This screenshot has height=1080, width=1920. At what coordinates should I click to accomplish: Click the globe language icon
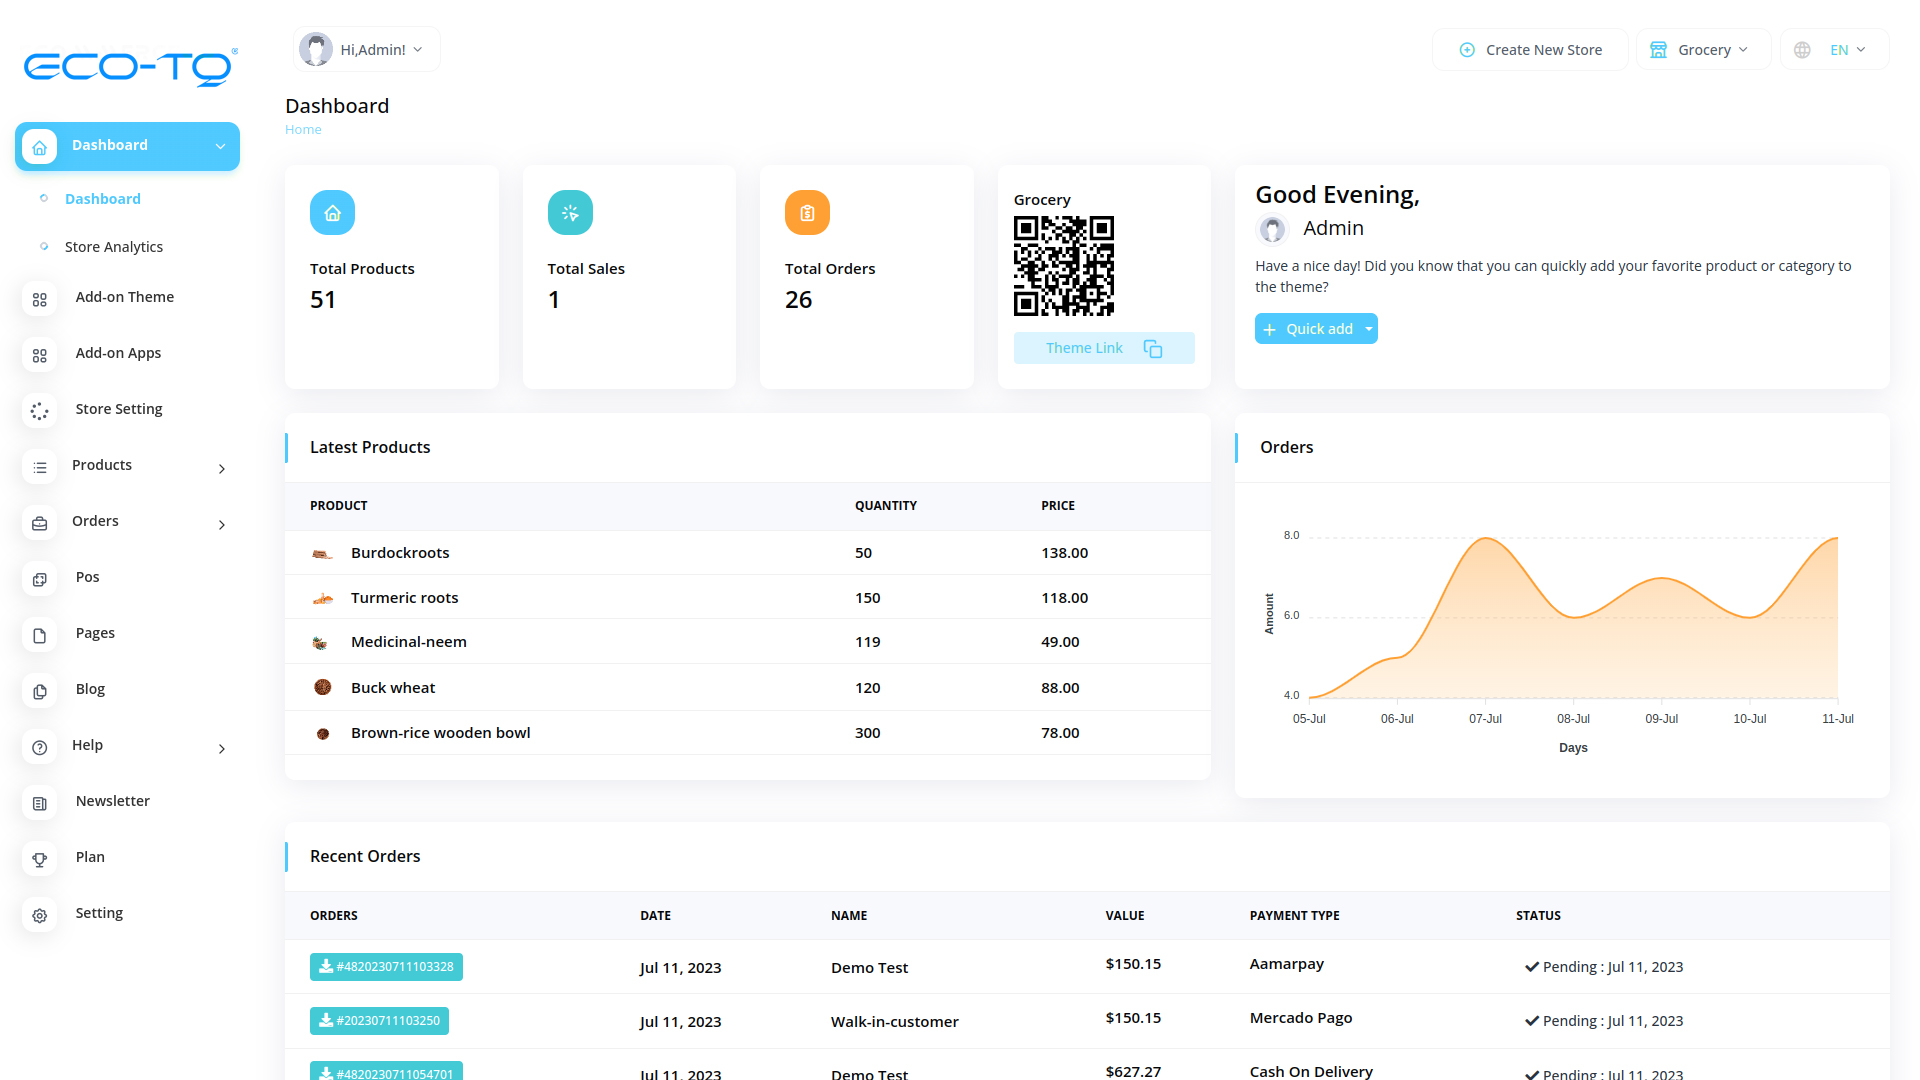pyautogui.click(x=1802, y=50)
